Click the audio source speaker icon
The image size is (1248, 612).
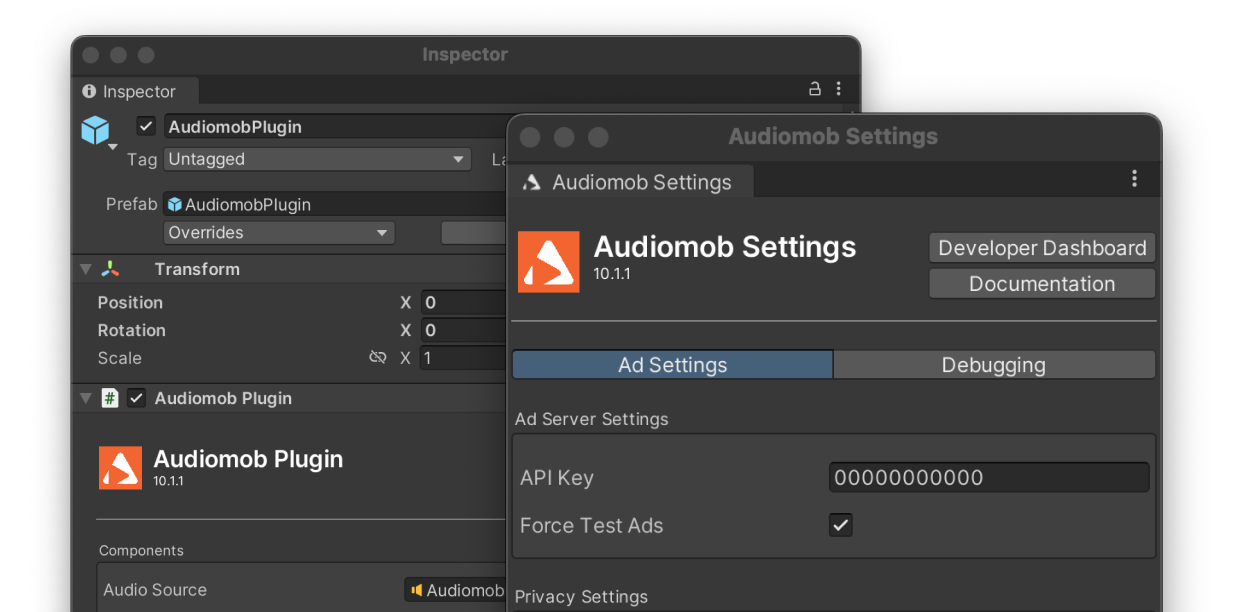click(416, 590)
